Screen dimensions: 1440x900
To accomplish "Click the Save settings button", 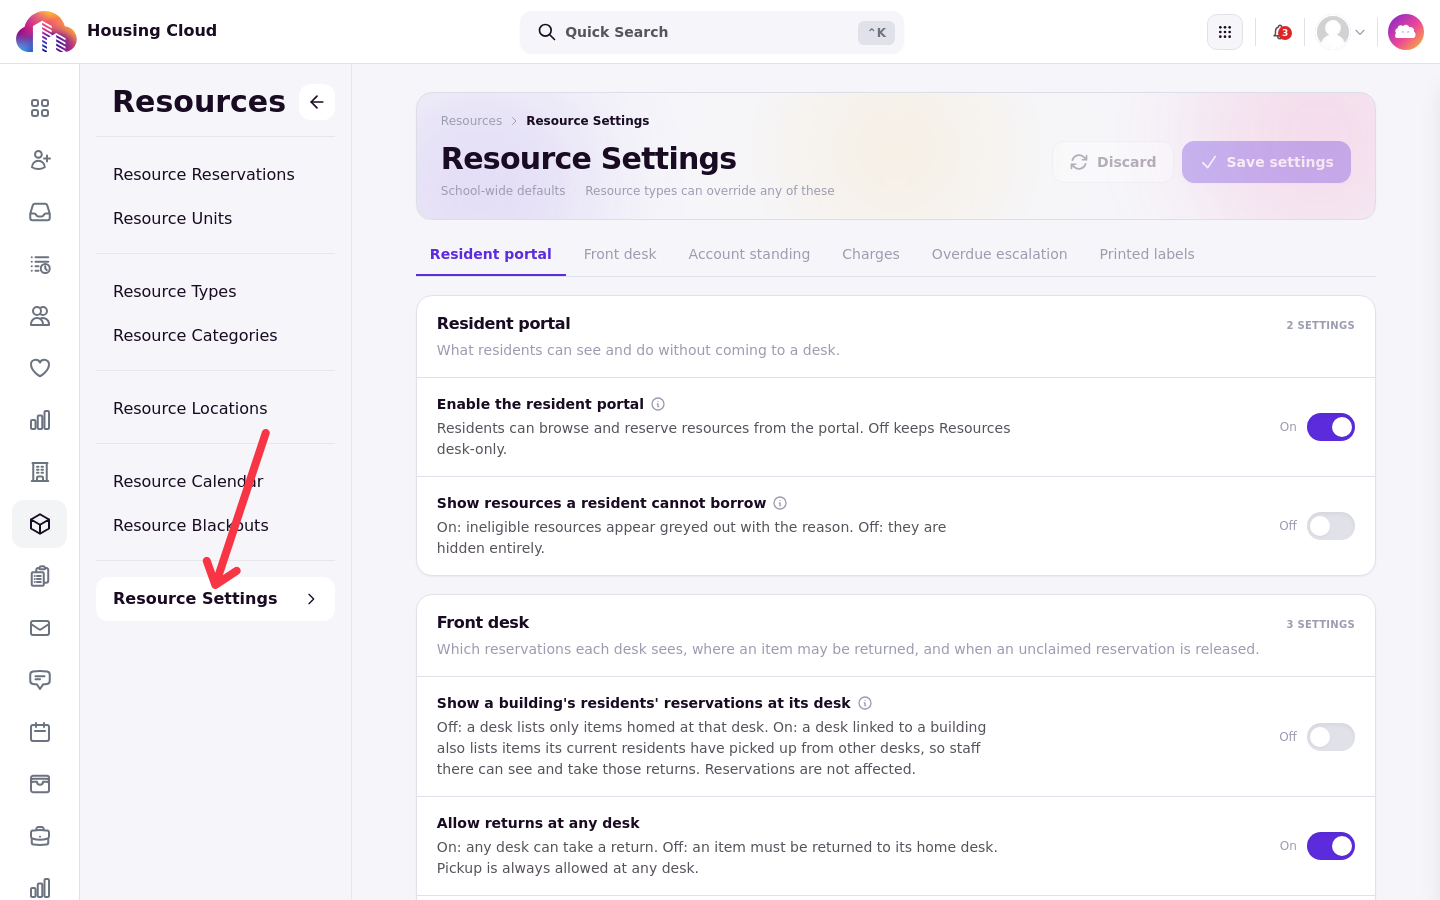I will [1266, 162].
